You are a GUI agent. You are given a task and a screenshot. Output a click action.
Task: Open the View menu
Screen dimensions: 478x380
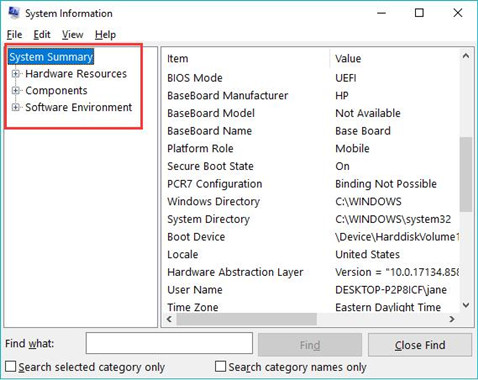[72, 34]
